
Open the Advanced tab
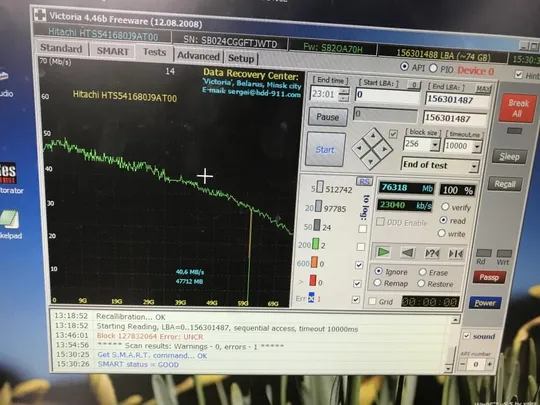[198, 56]
